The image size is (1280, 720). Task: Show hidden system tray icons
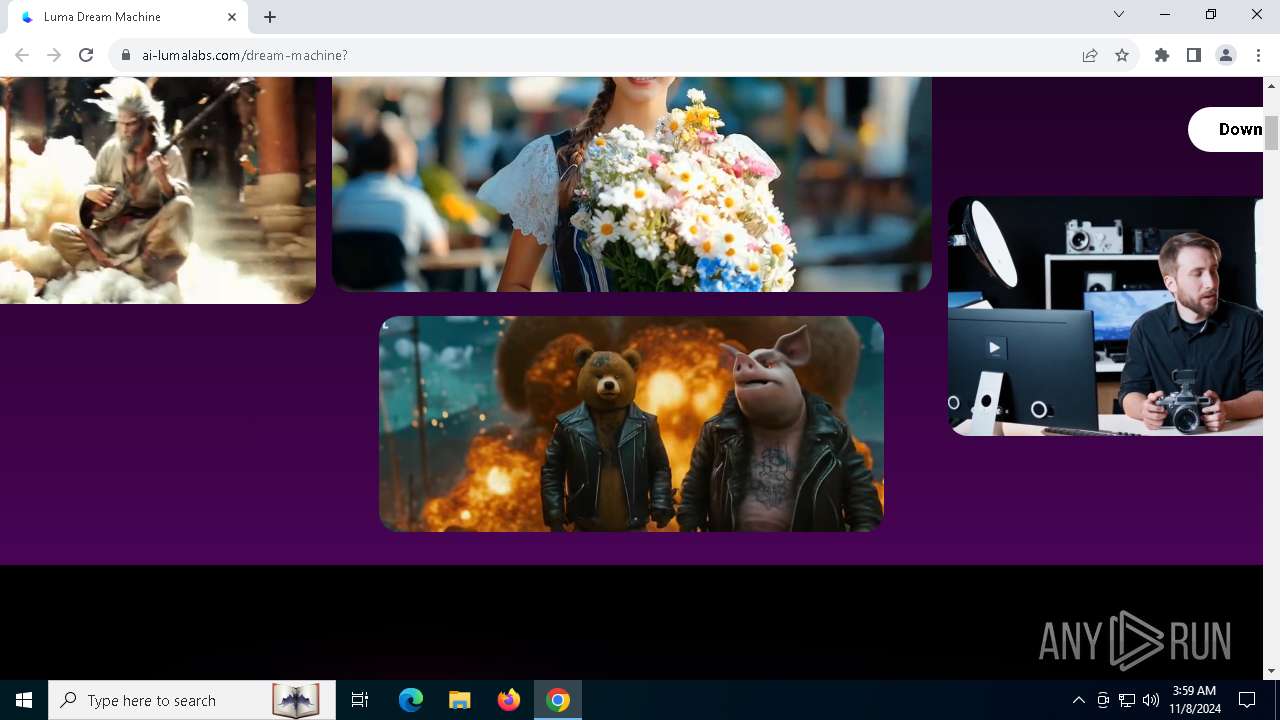(x=1078, y=700)
